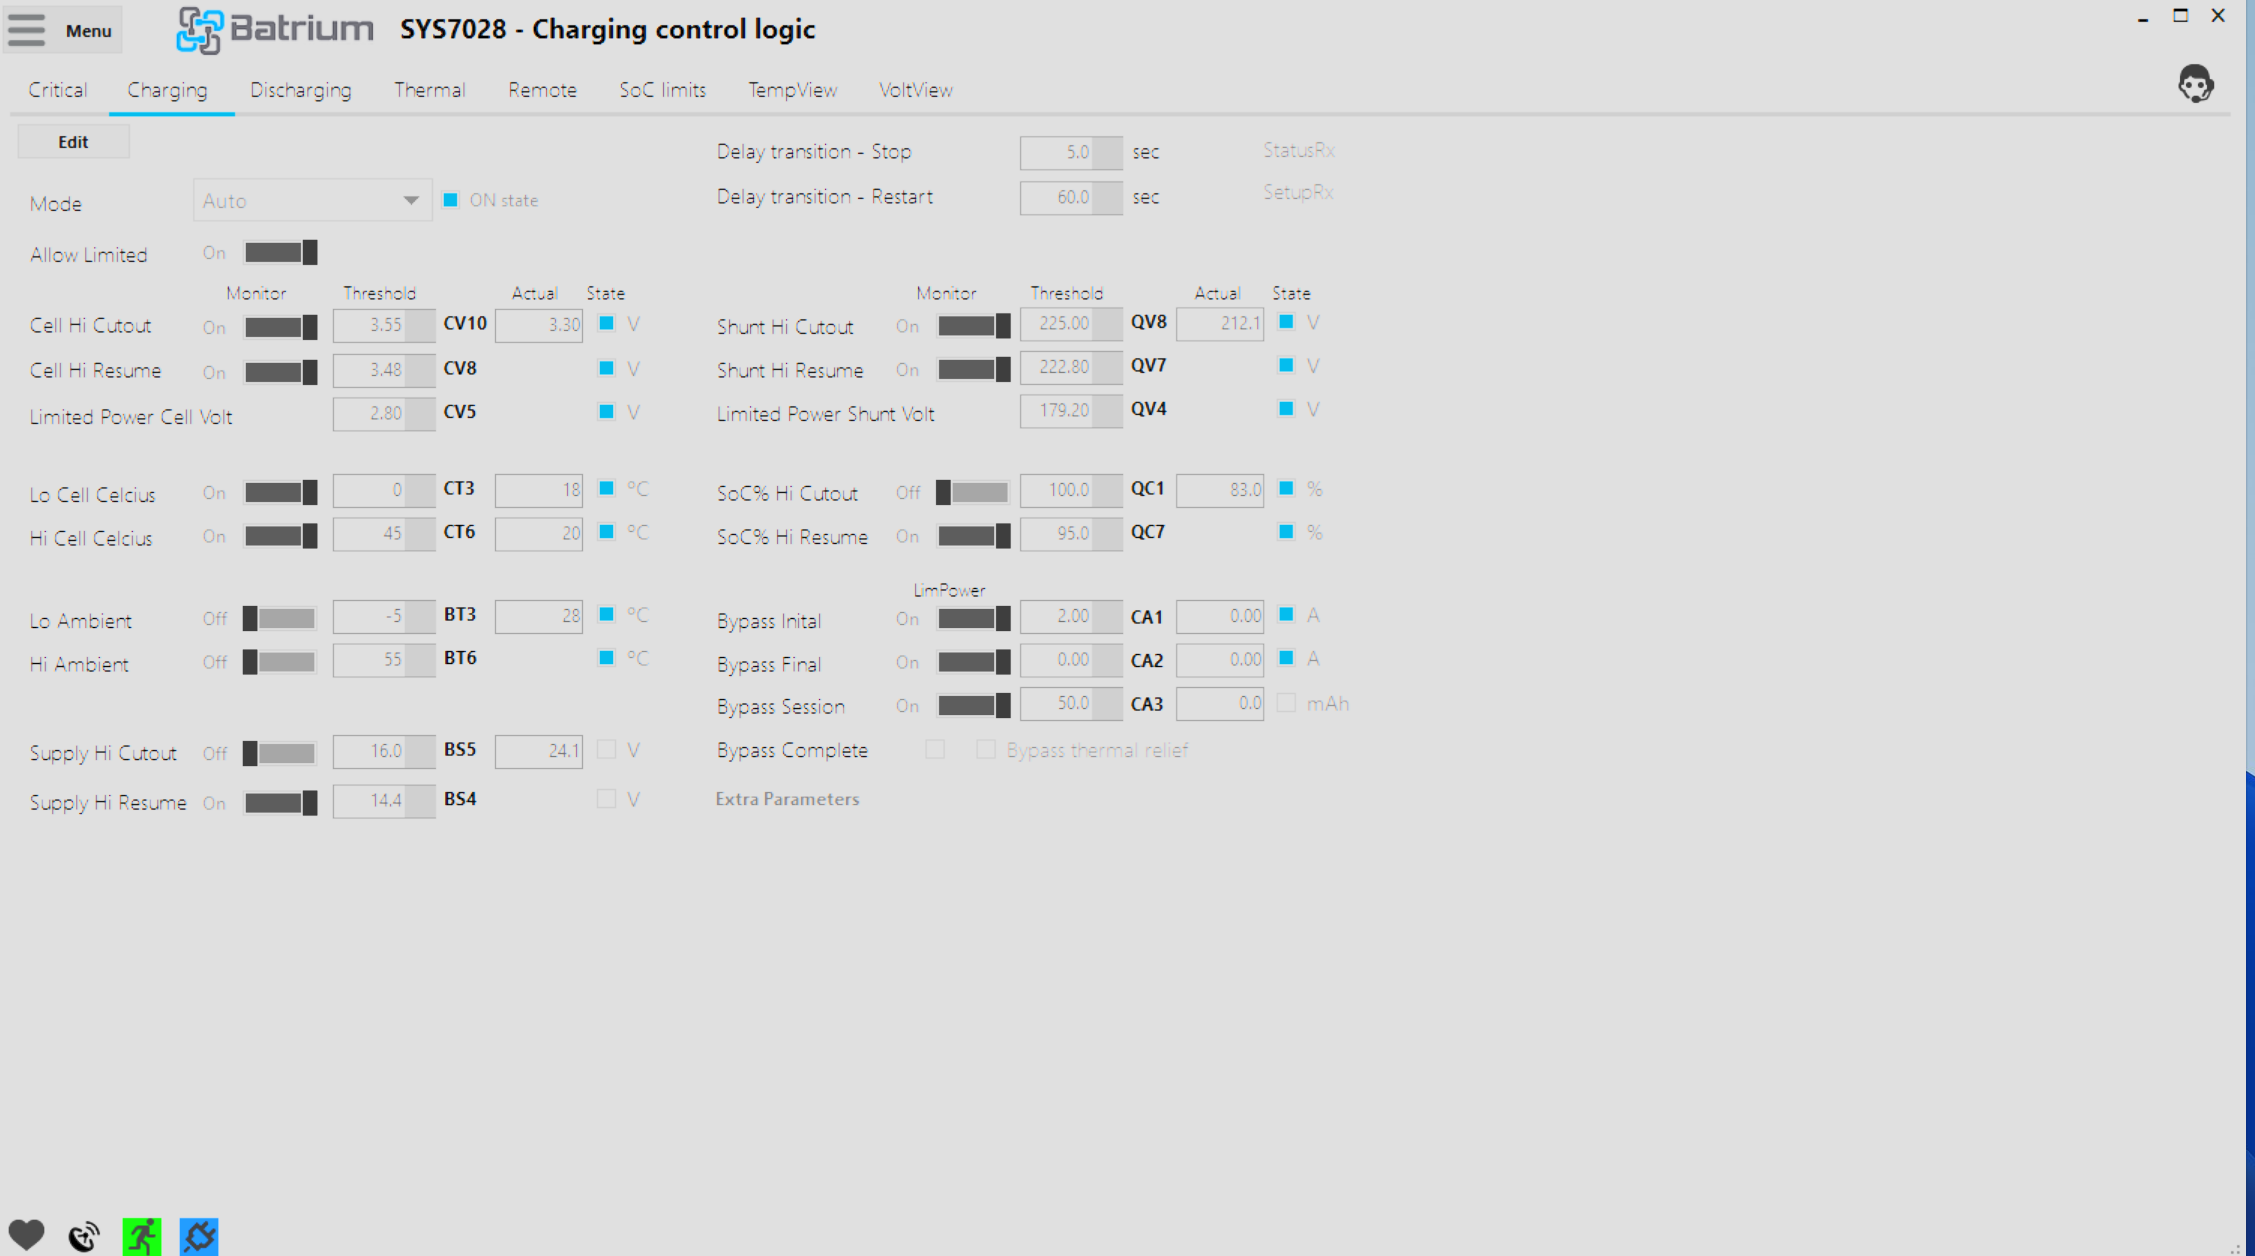This screenshot has height=1256, width=2255.
Task: Switch to the Discharging tab
Action: point(300,90)
